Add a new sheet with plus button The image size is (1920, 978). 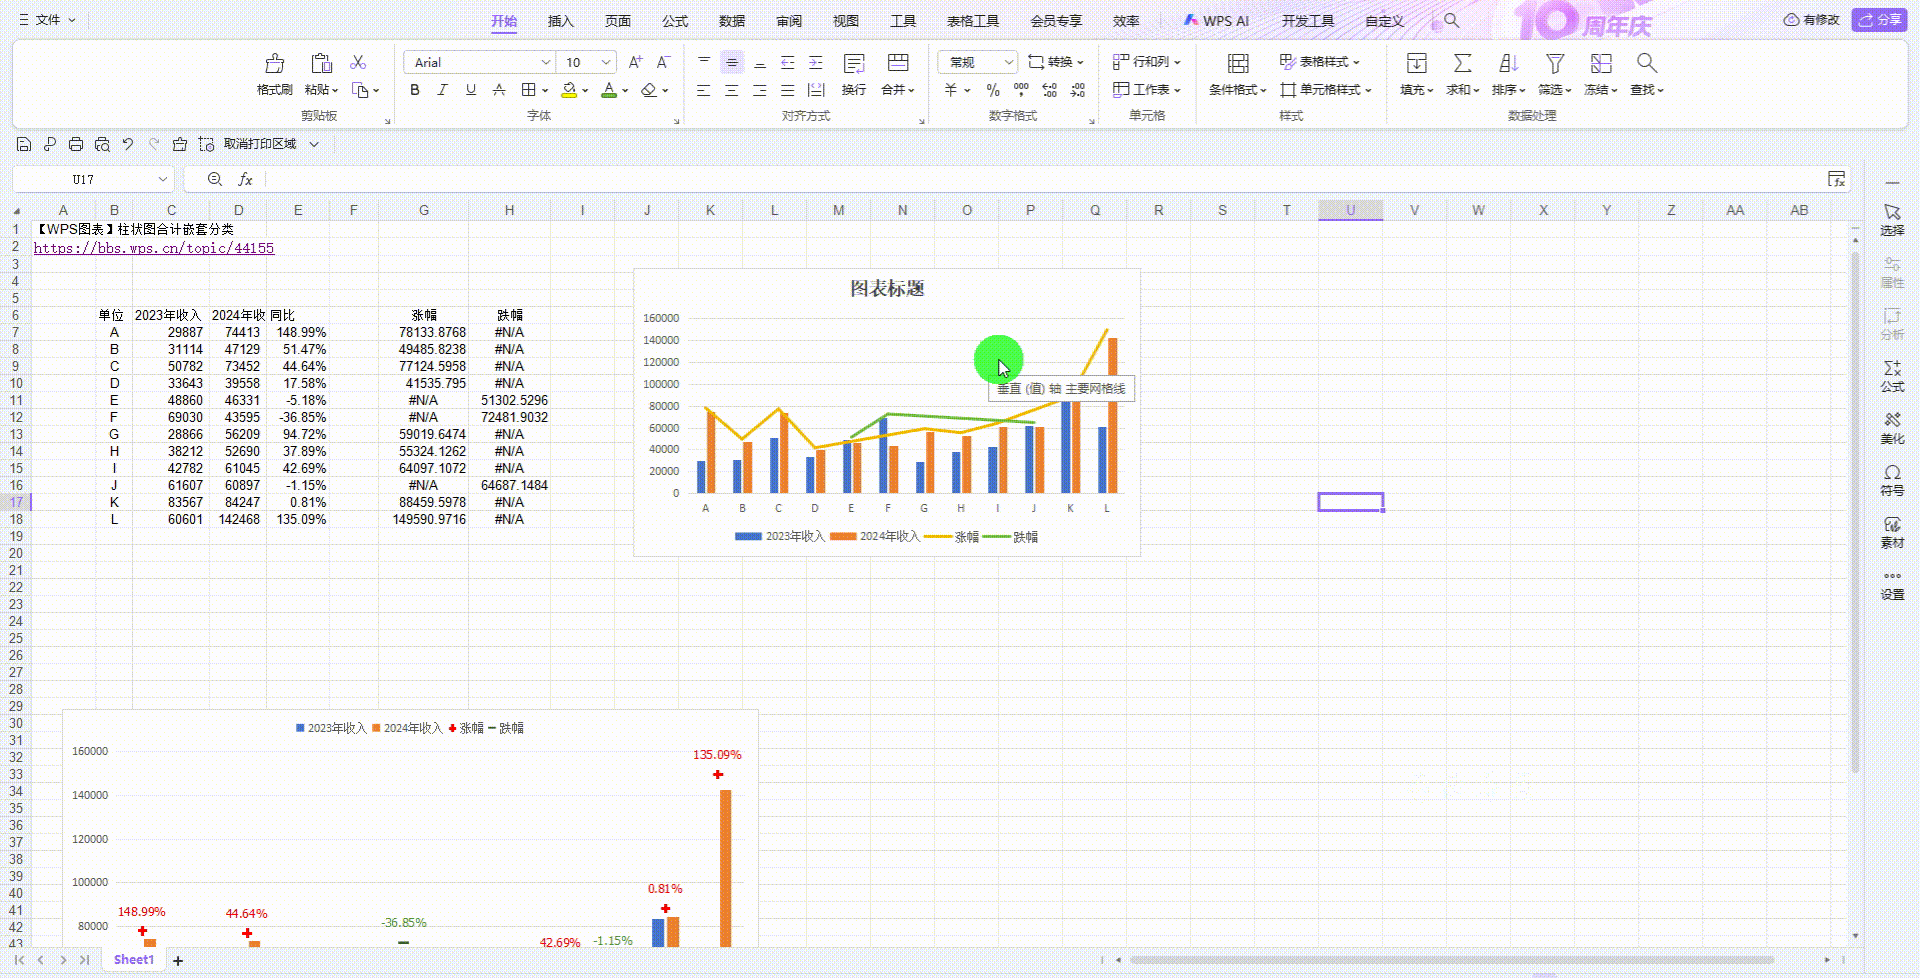pyautogui.click(x=178, y=960)
